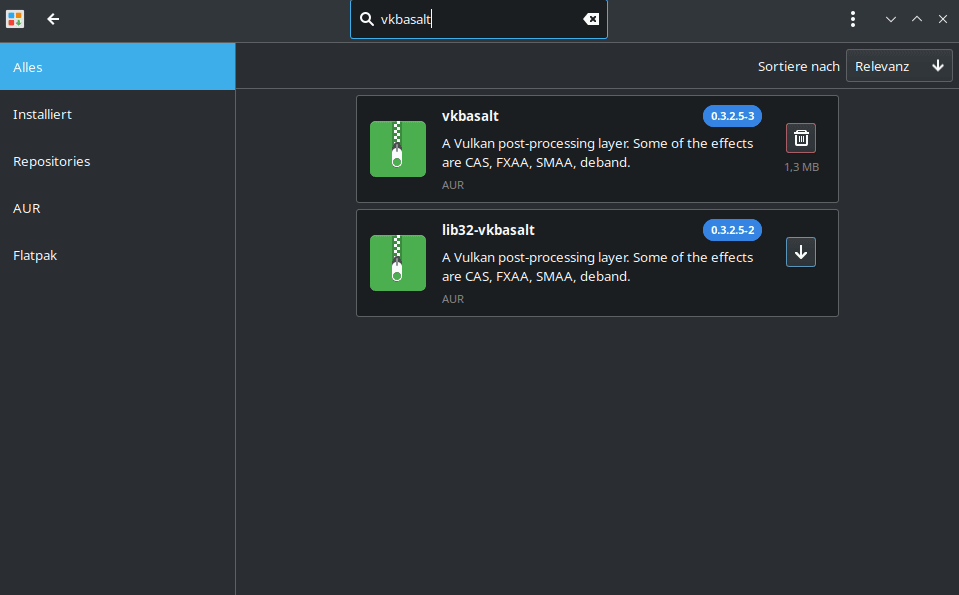Select the Alles category

tap(117, 67)
